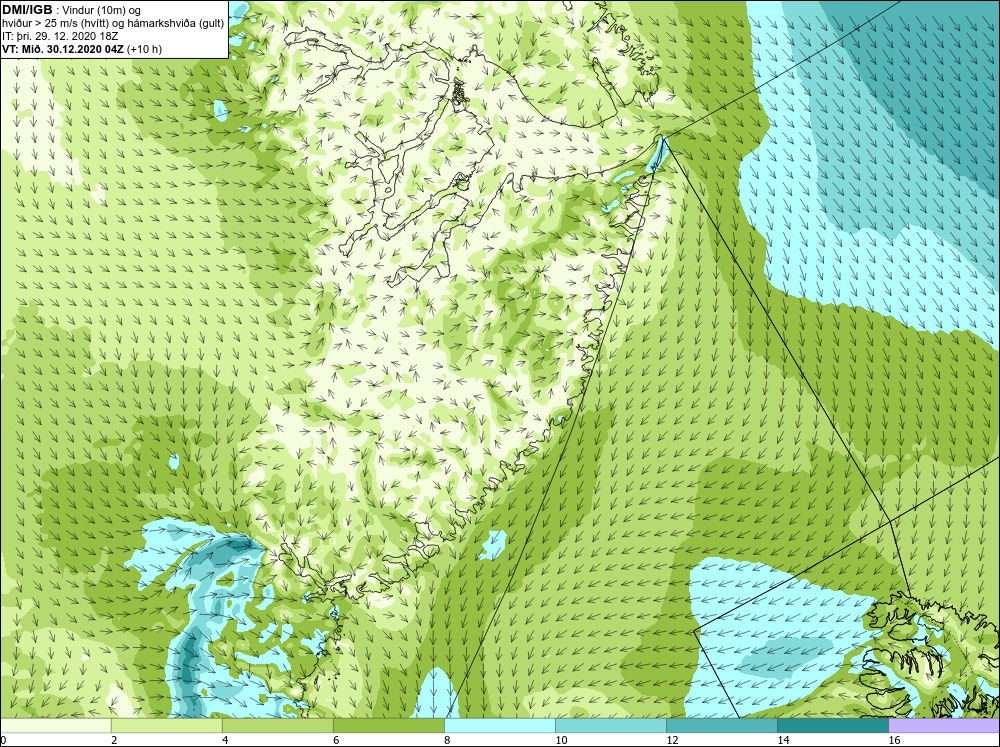The width and height of the screenshot is (1000, 747).
Task: Click the scale label '8' under the legend
Action: [447, 740]
